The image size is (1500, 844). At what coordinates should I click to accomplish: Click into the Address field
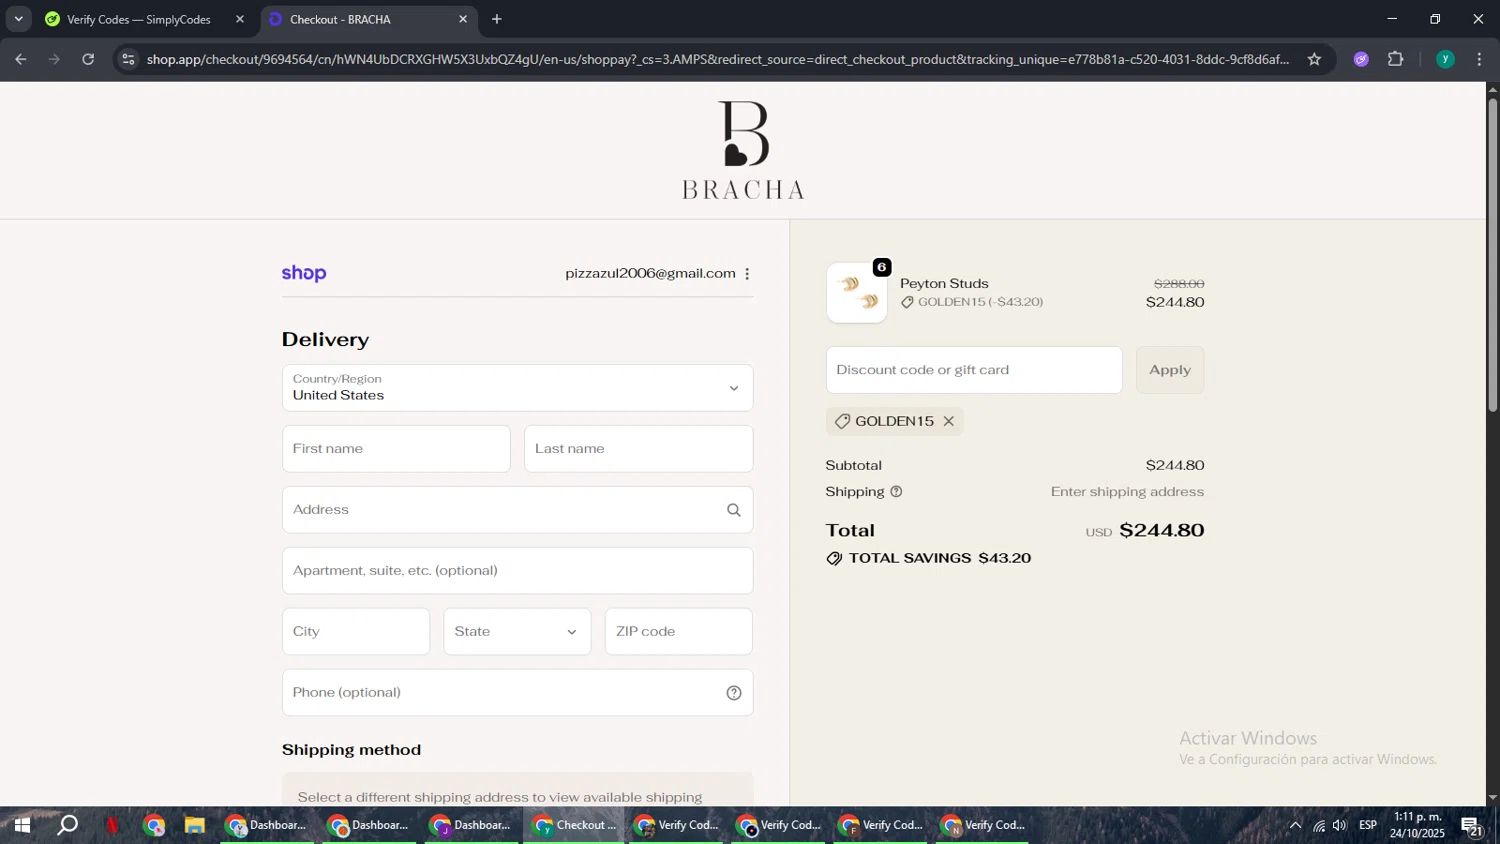[x=517, y=510]
